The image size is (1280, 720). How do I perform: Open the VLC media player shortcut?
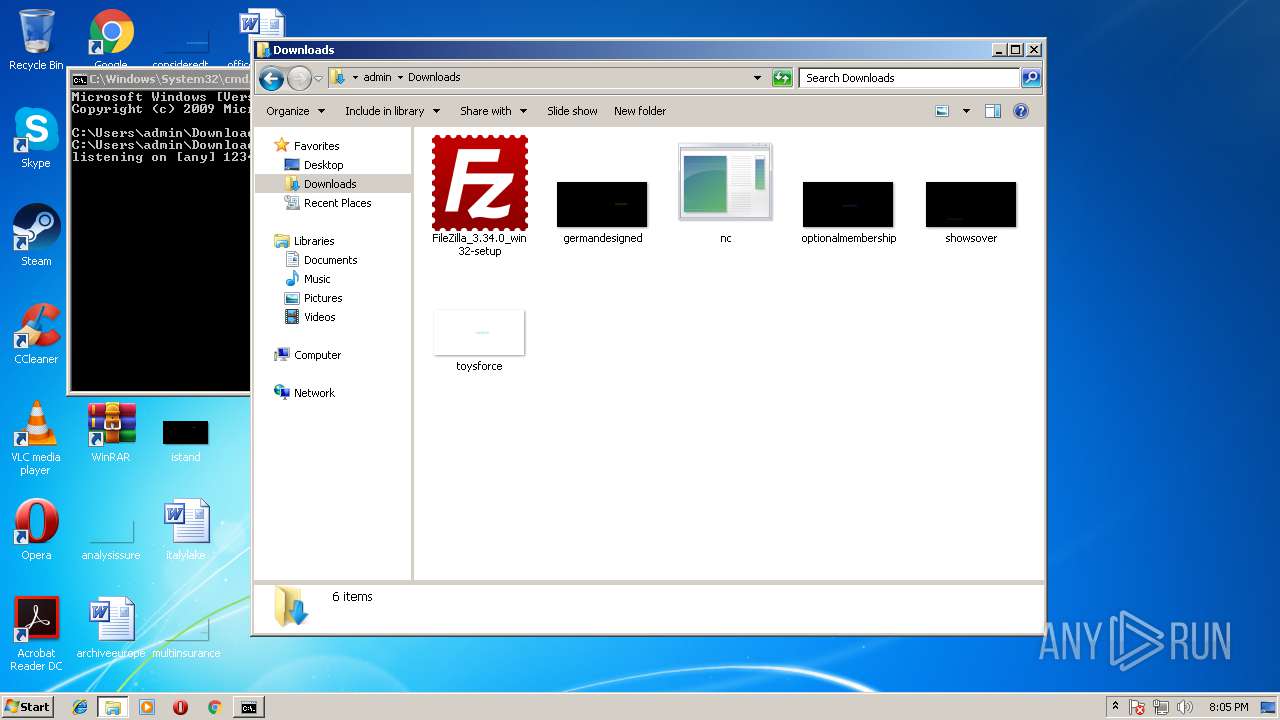[36, 438]
